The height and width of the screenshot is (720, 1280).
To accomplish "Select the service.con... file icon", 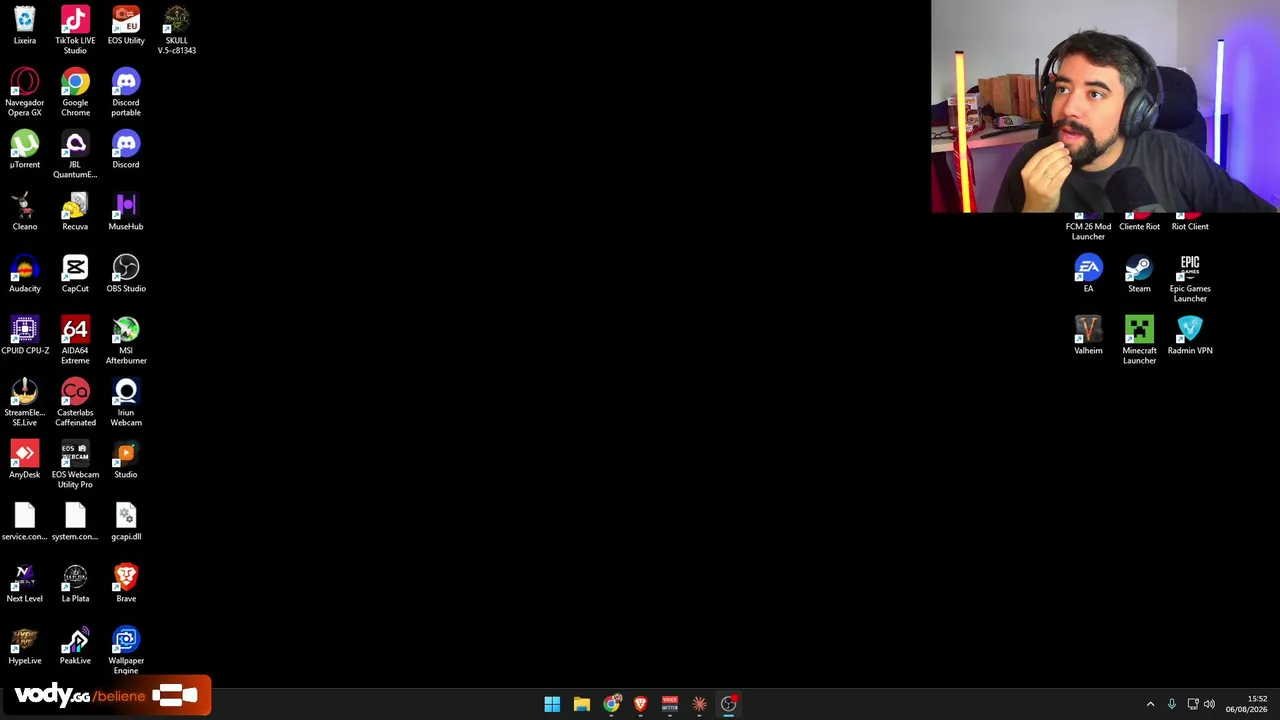I will [x=25, y=516].
